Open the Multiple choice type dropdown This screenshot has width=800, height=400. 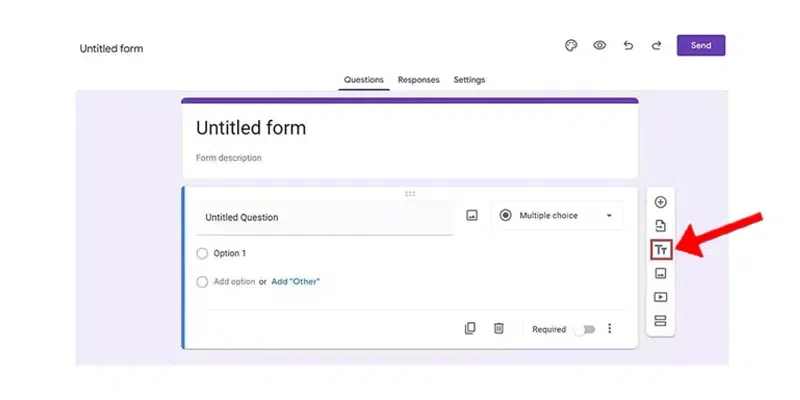point(556,215)
